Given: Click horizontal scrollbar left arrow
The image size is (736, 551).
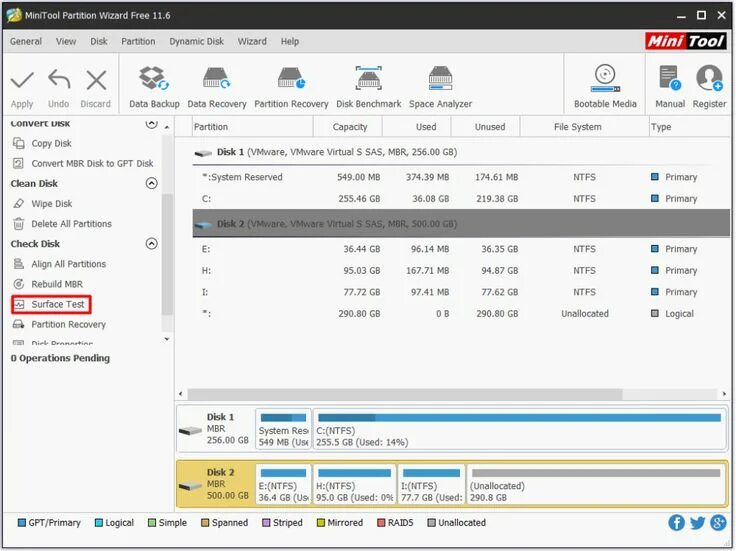Looking at the screenshot, I should point(181,394).
